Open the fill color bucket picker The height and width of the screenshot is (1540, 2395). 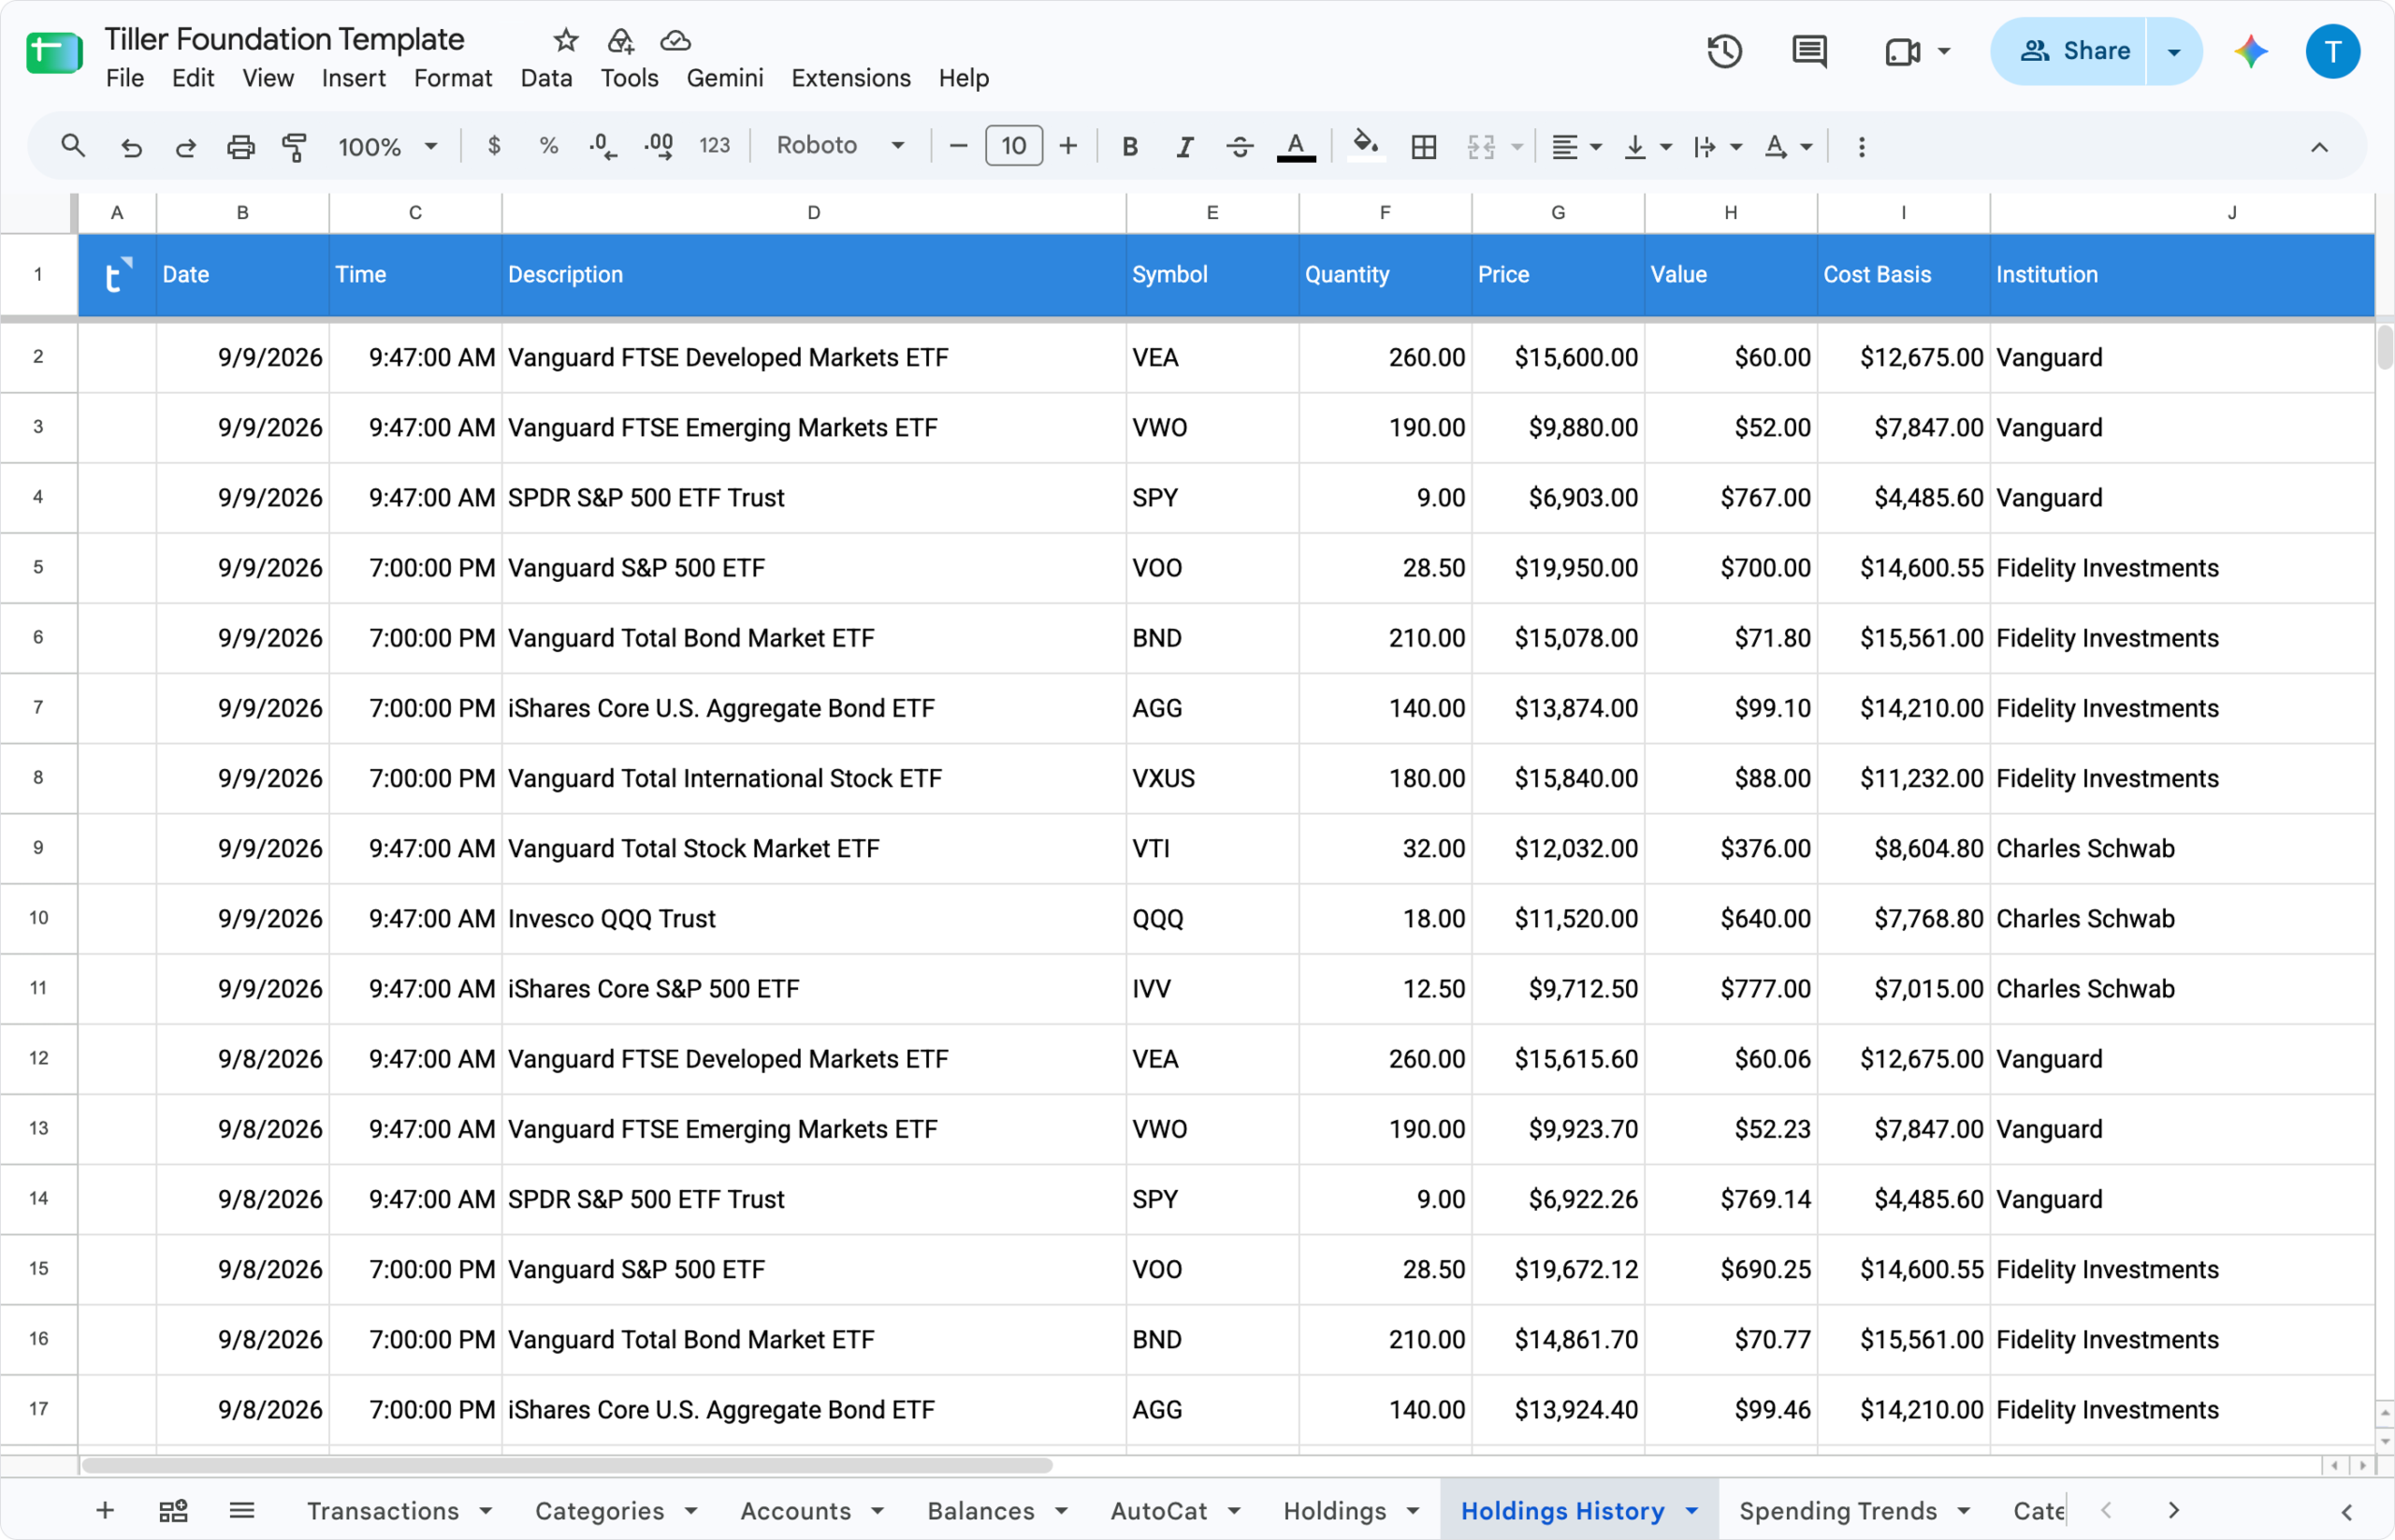point(1366,146)
